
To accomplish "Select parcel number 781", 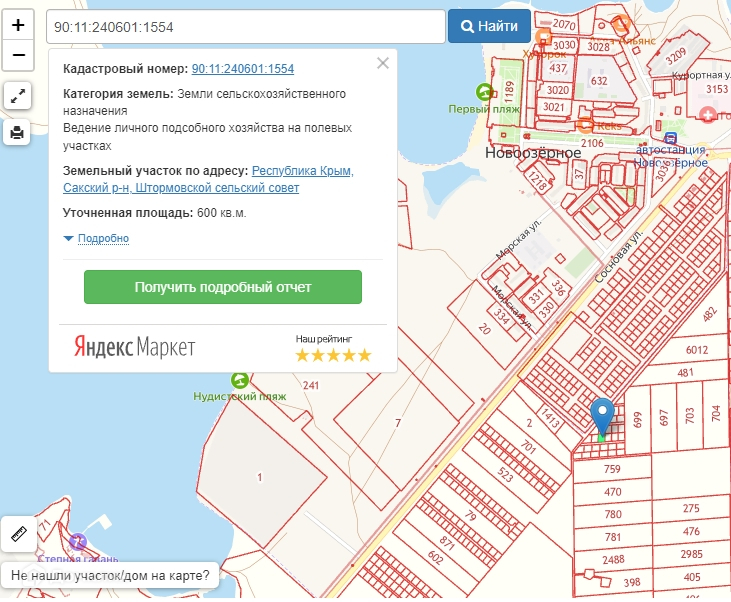I will (613, 537).
